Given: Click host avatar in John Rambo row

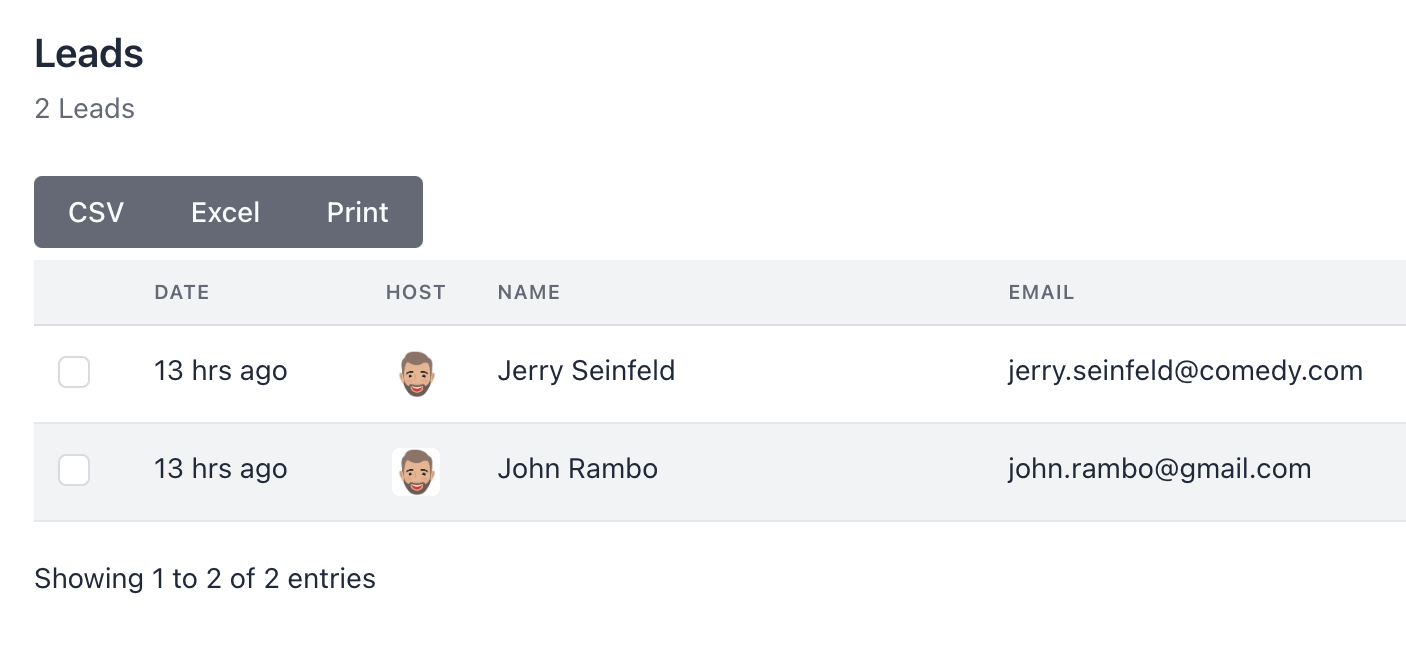Looking at the screenshot, I should (416, 471).
